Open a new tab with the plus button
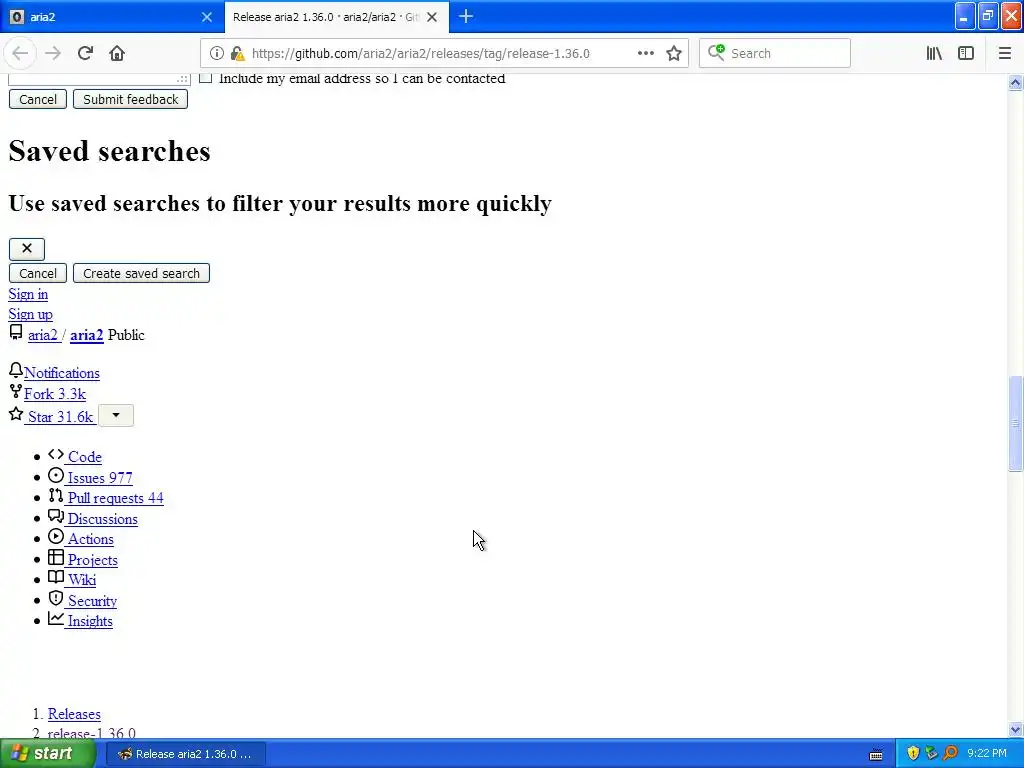This screenshot has width=1024, height=768. 466,17
